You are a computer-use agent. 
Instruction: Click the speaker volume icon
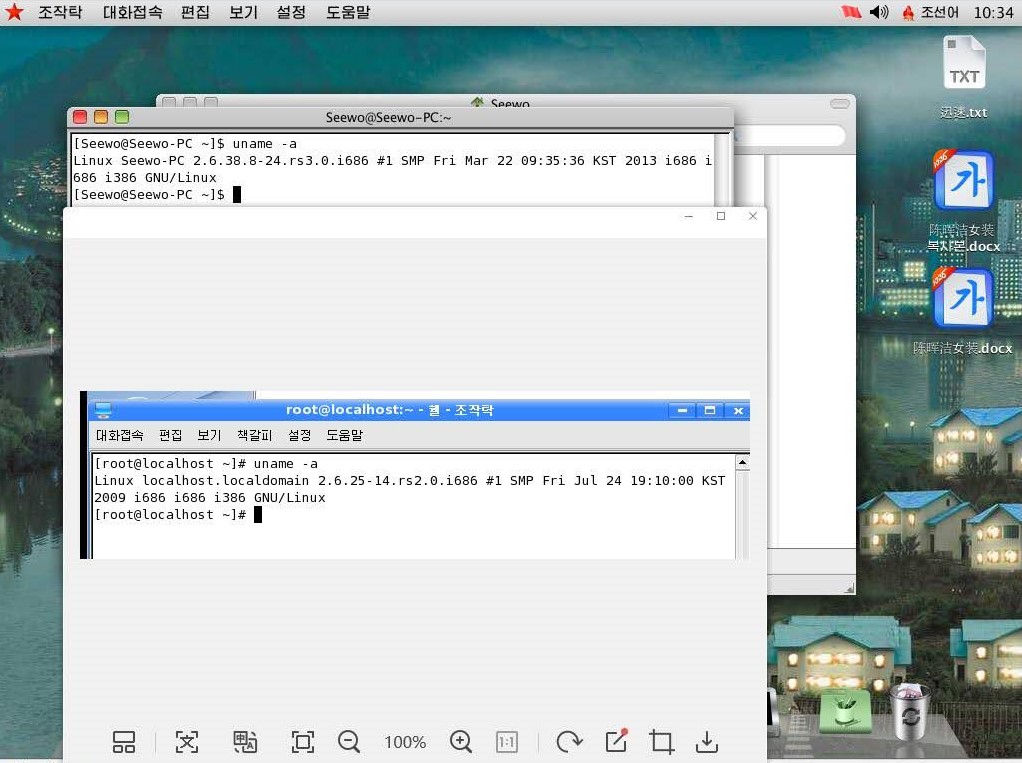tap(879, 12)
